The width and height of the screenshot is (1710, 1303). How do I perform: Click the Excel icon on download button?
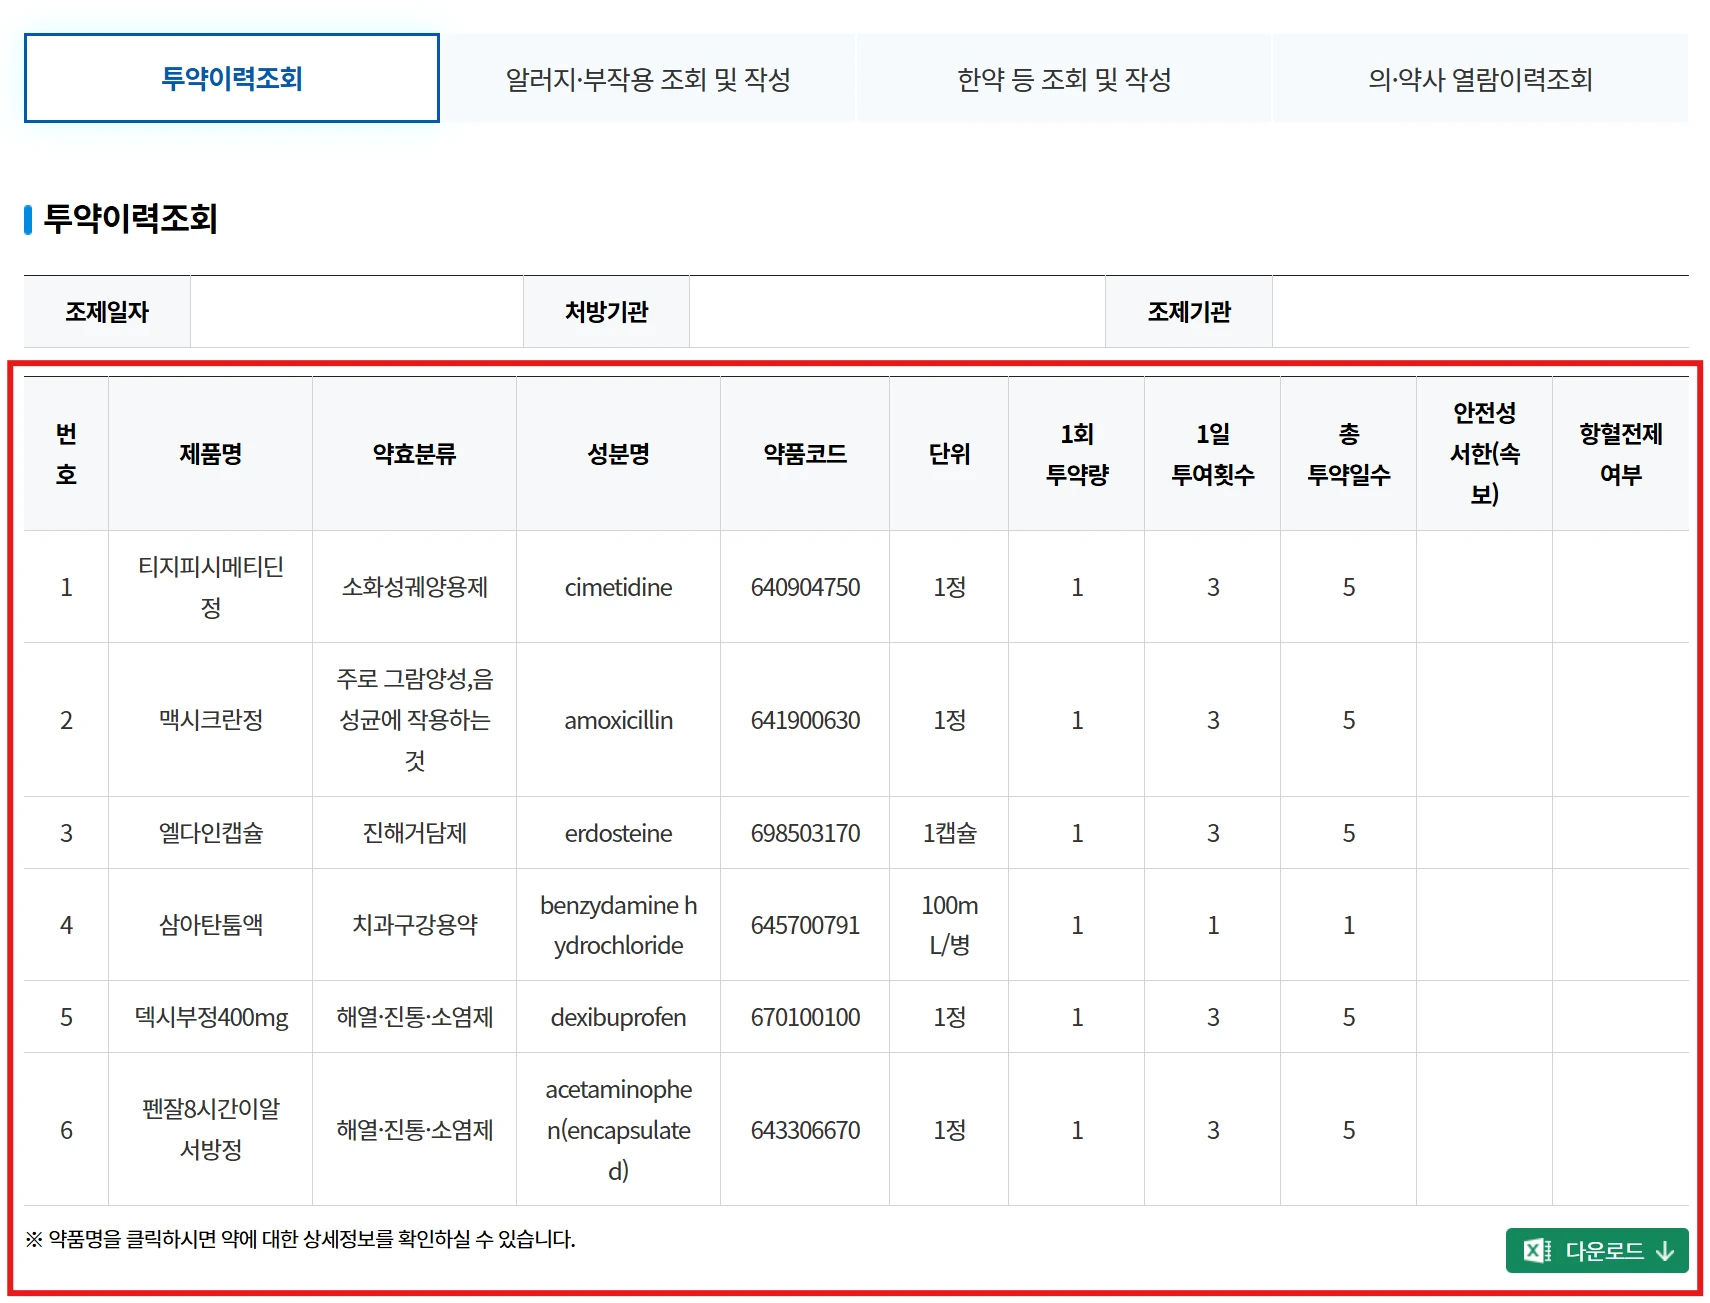coord(1536,1250)
